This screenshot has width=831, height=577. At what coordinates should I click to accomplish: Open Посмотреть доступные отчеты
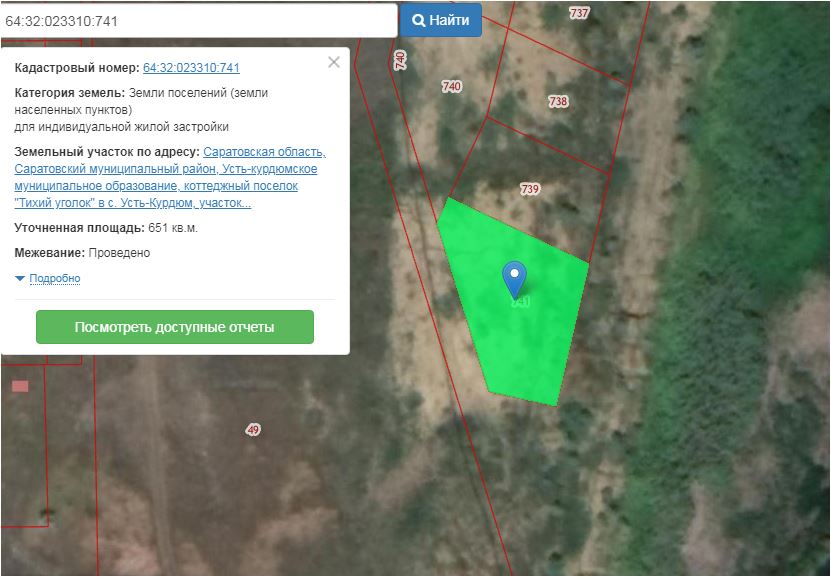click(x=174, y=327)
